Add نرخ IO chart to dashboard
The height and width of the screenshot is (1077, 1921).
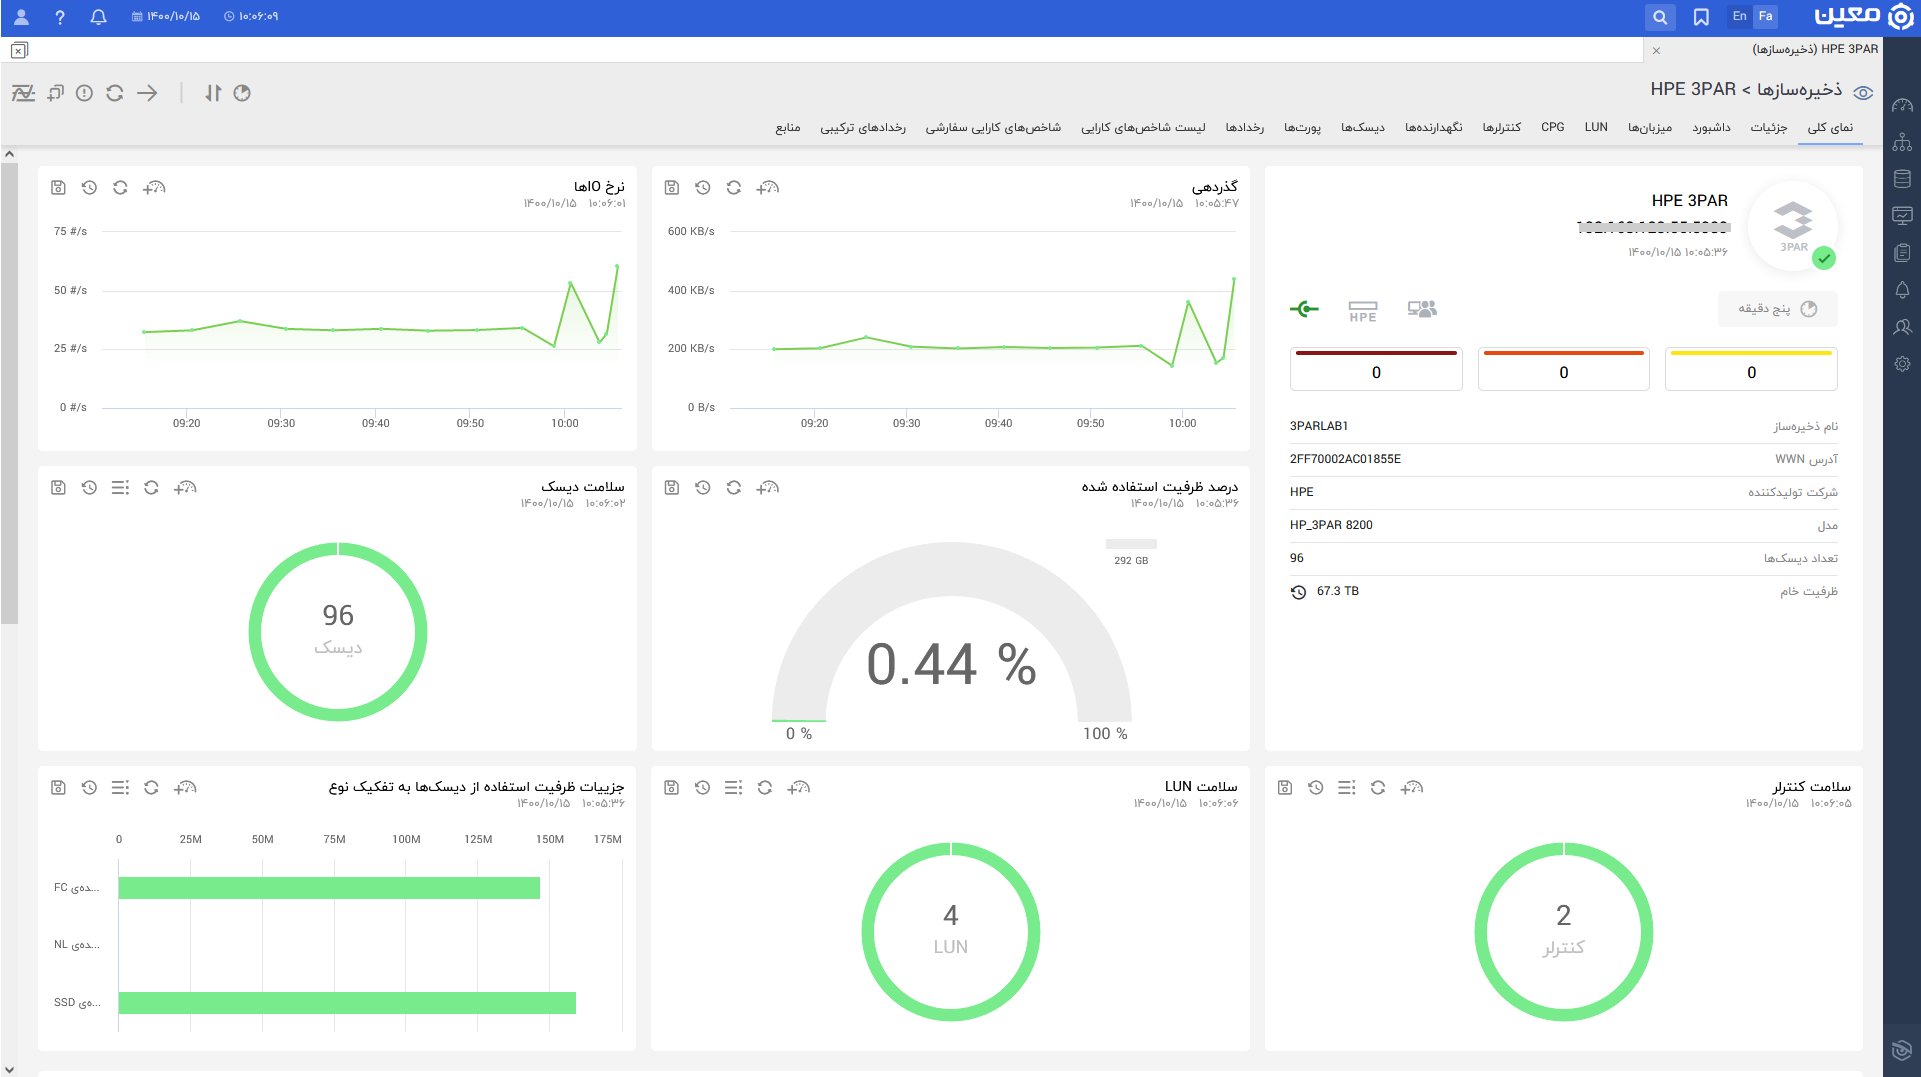154,187
